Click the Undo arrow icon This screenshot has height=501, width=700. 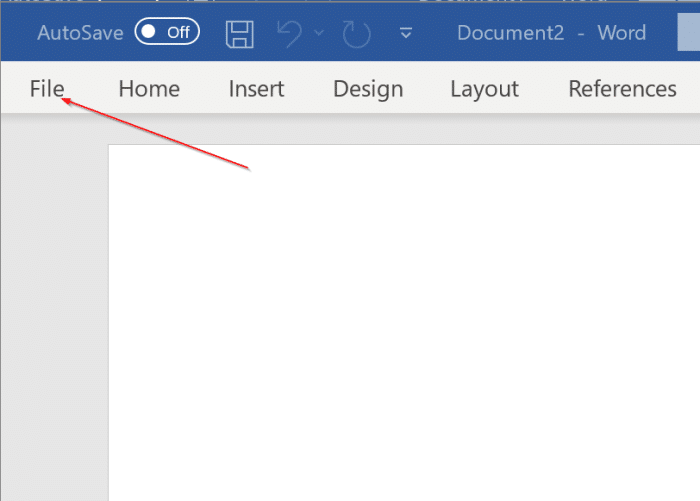click(289, 33)
